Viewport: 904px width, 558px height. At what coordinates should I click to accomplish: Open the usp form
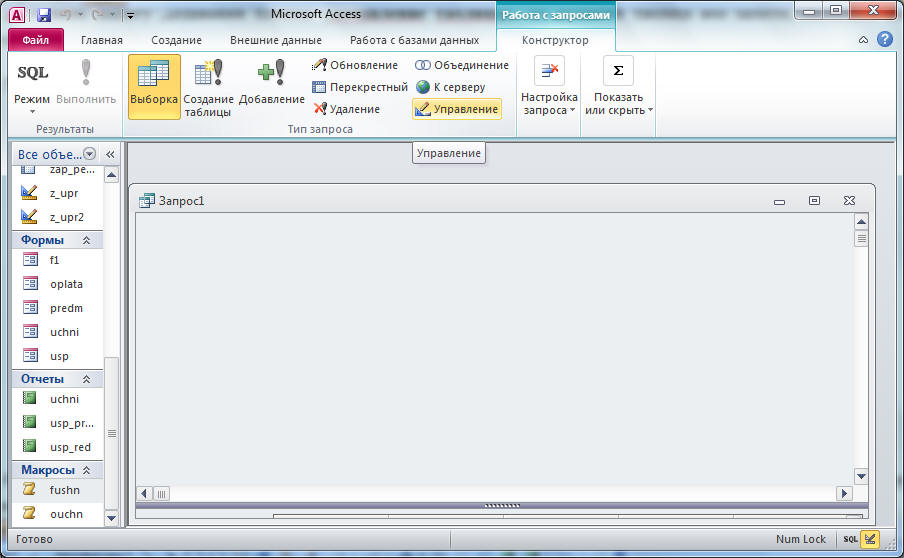click(x=57, y=356)
